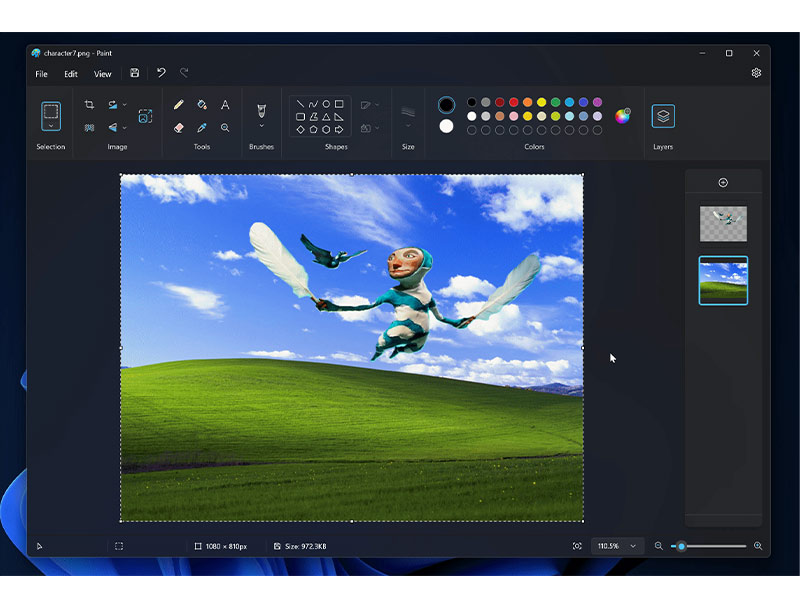Image resolution: width=800 pixels, height=600 pixels.
Task: Click the Flip image icon
Action: point(113,128)
